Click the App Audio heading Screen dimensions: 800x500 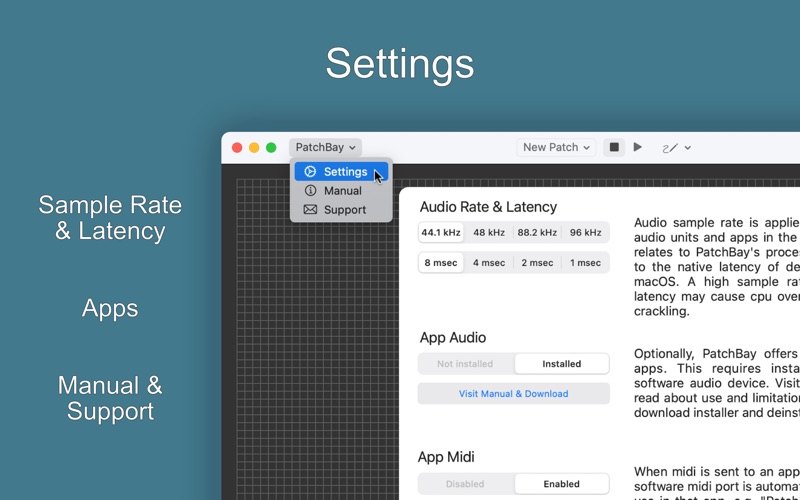(x=453, y=338)
